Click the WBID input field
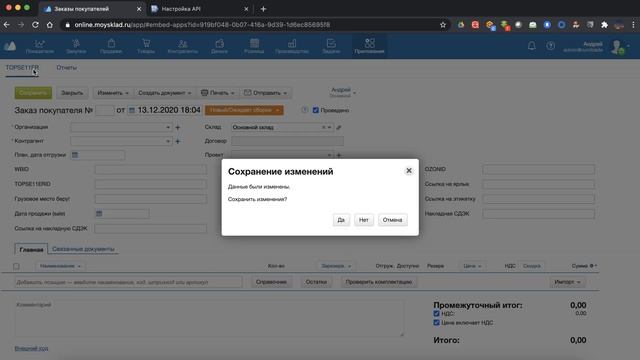 [151, 169]
